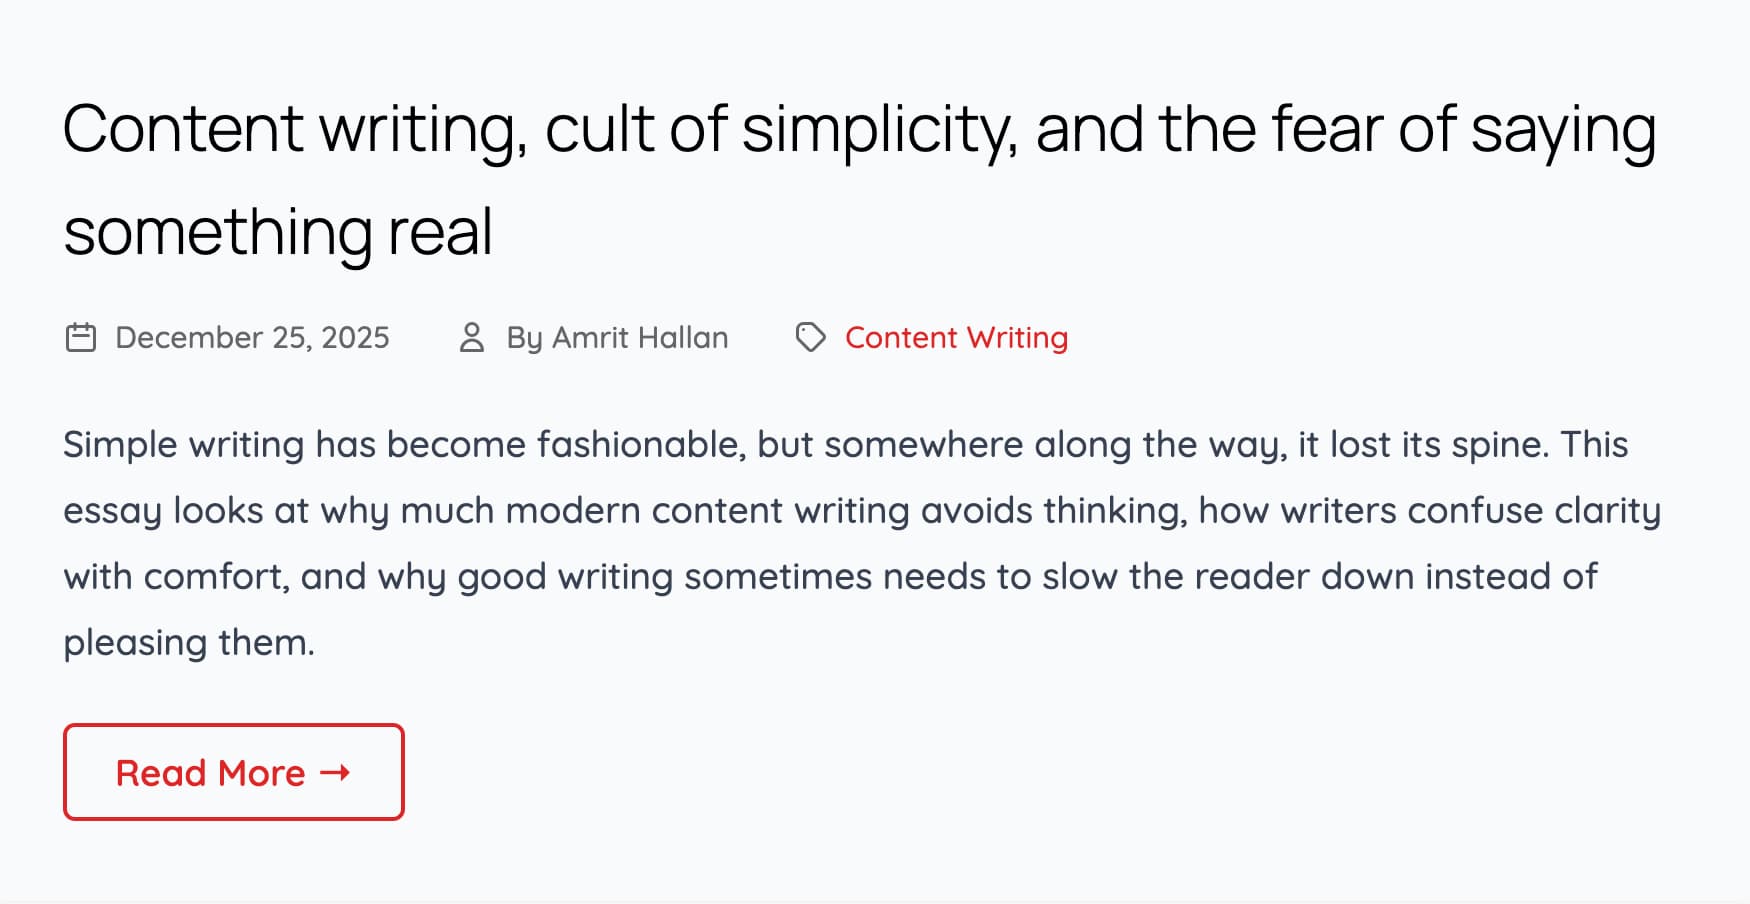Click the 'December 25, 2025' post date
Image resolution: width=1750 pixels, height=904 pixels.
click(x=252, y=338)
